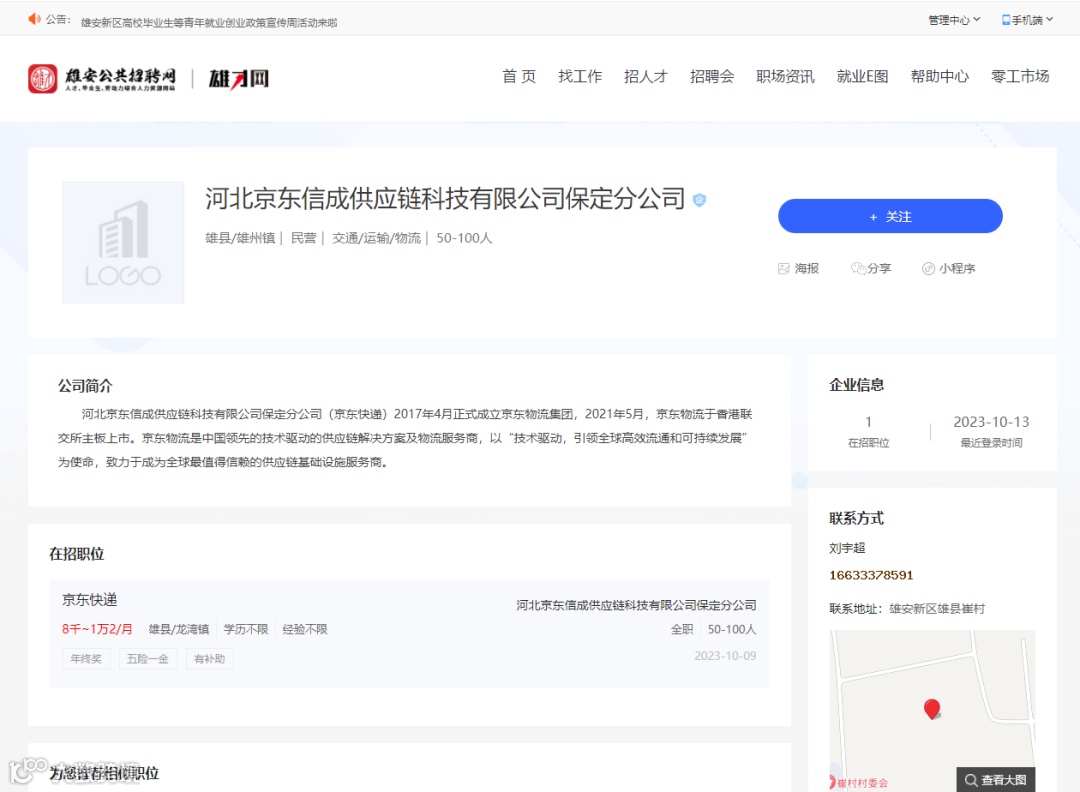Screen dimensions: 1080x792
Task: Click the 2023-10-13 last login date
Action: 991,422
